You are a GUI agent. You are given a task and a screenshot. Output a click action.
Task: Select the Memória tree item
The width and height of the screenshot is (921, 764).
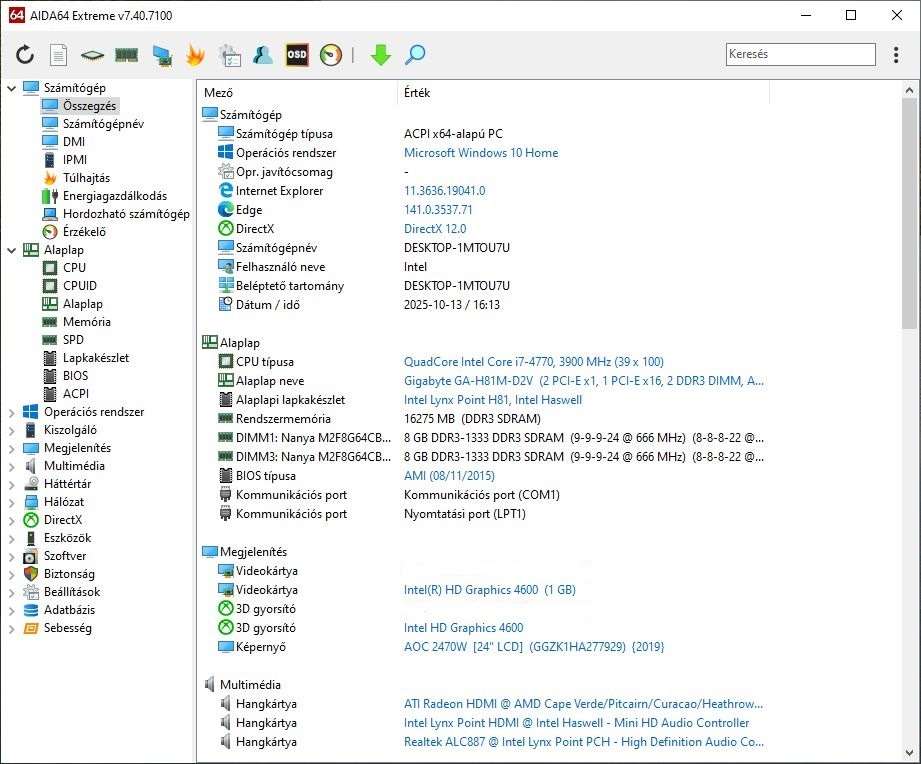tap(86, 322)
